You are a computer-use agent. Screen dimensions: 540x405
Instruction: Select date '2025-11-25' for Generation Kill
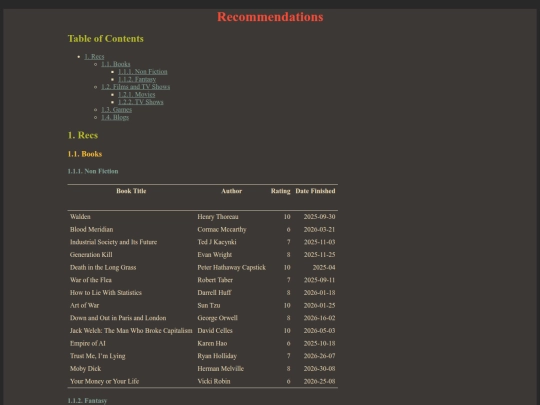pyautogui.click(x=319, y=255)
